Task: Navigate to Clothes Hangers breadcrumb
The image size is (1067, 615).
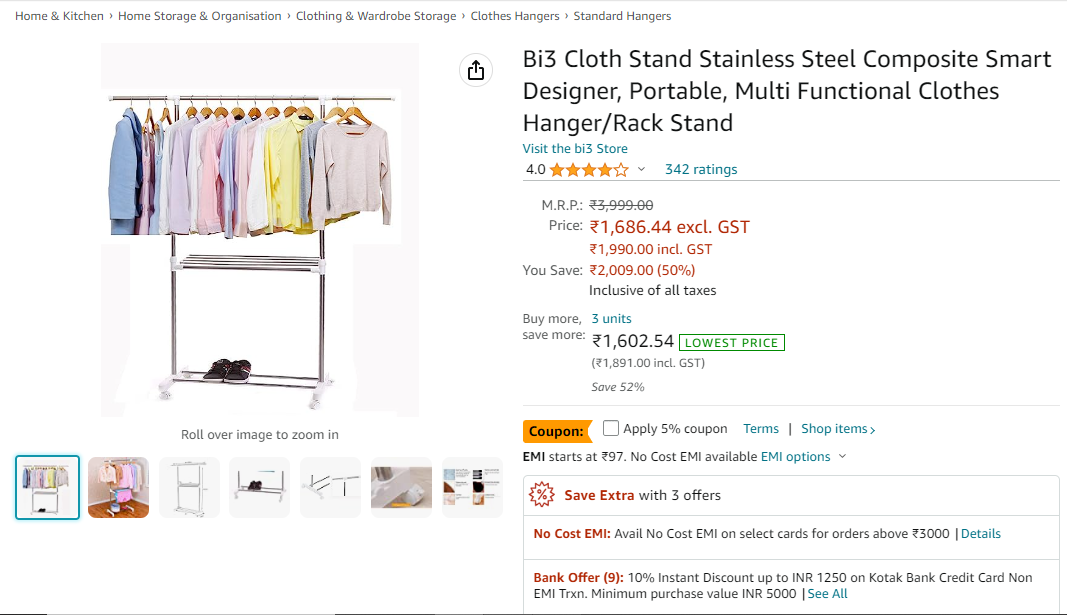Action: coord(516,16)
